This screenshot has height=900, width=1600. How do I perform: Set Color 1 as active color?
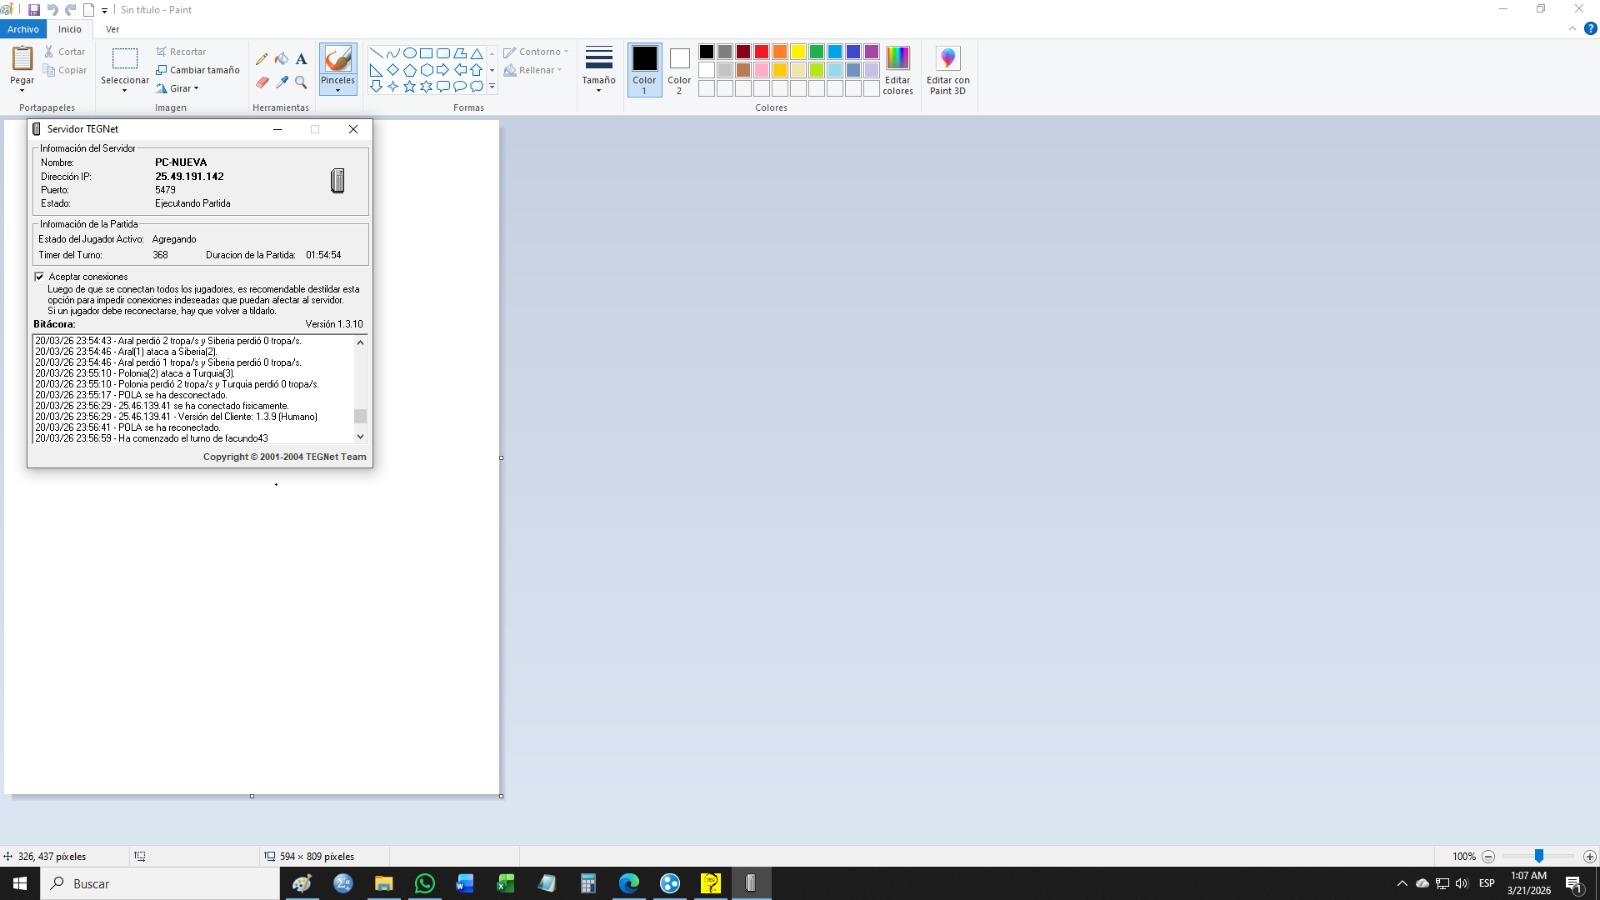click(x=644, y=69)
